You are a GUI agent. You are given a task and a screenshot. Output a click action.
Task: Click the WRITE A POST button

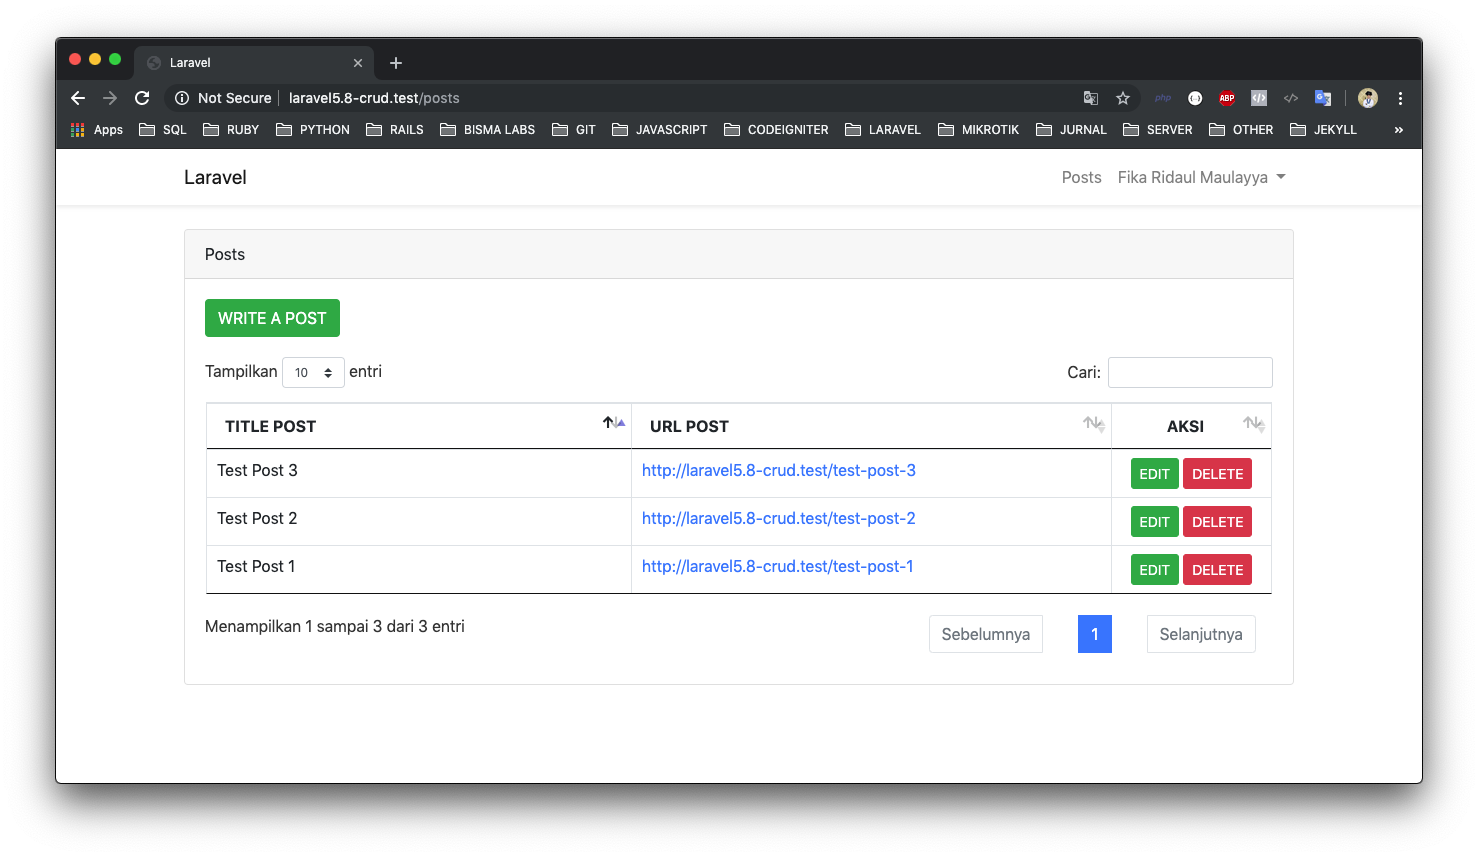click(272, 318)
